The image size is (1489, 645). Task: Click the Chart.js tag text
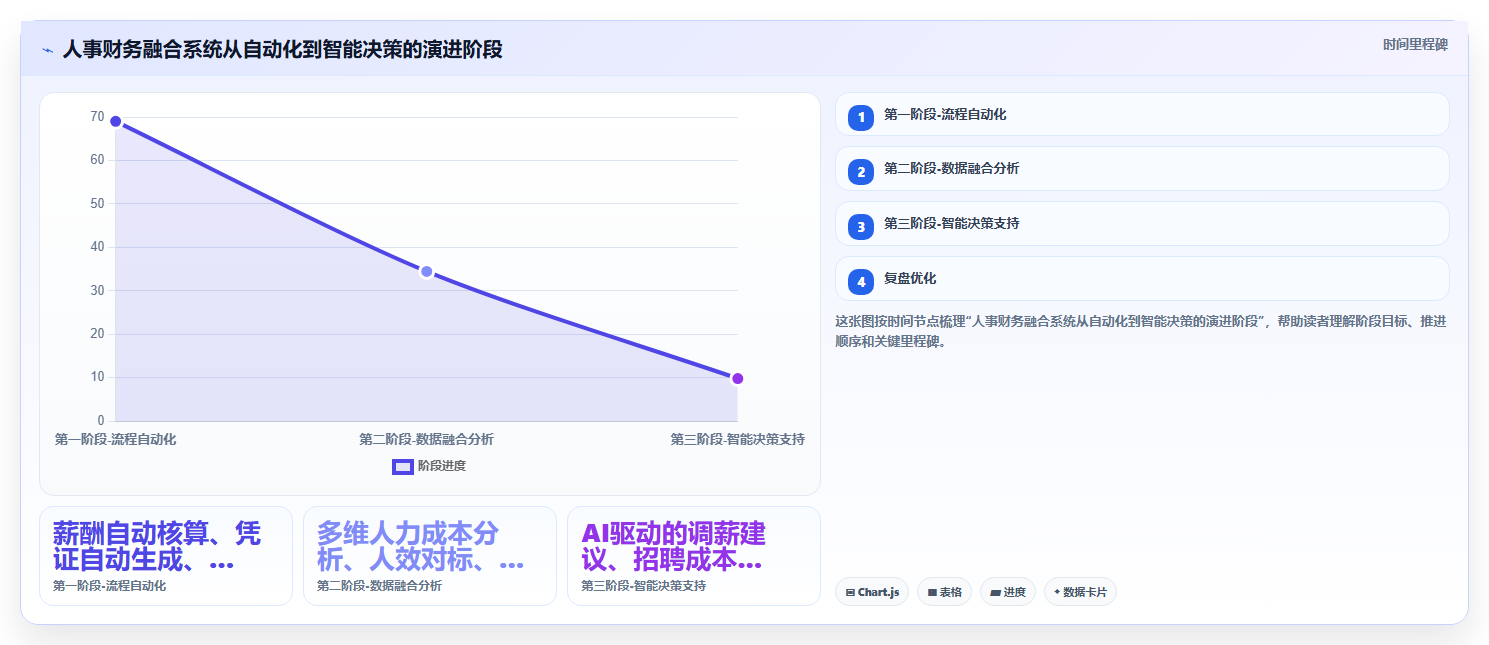[878, 592]
